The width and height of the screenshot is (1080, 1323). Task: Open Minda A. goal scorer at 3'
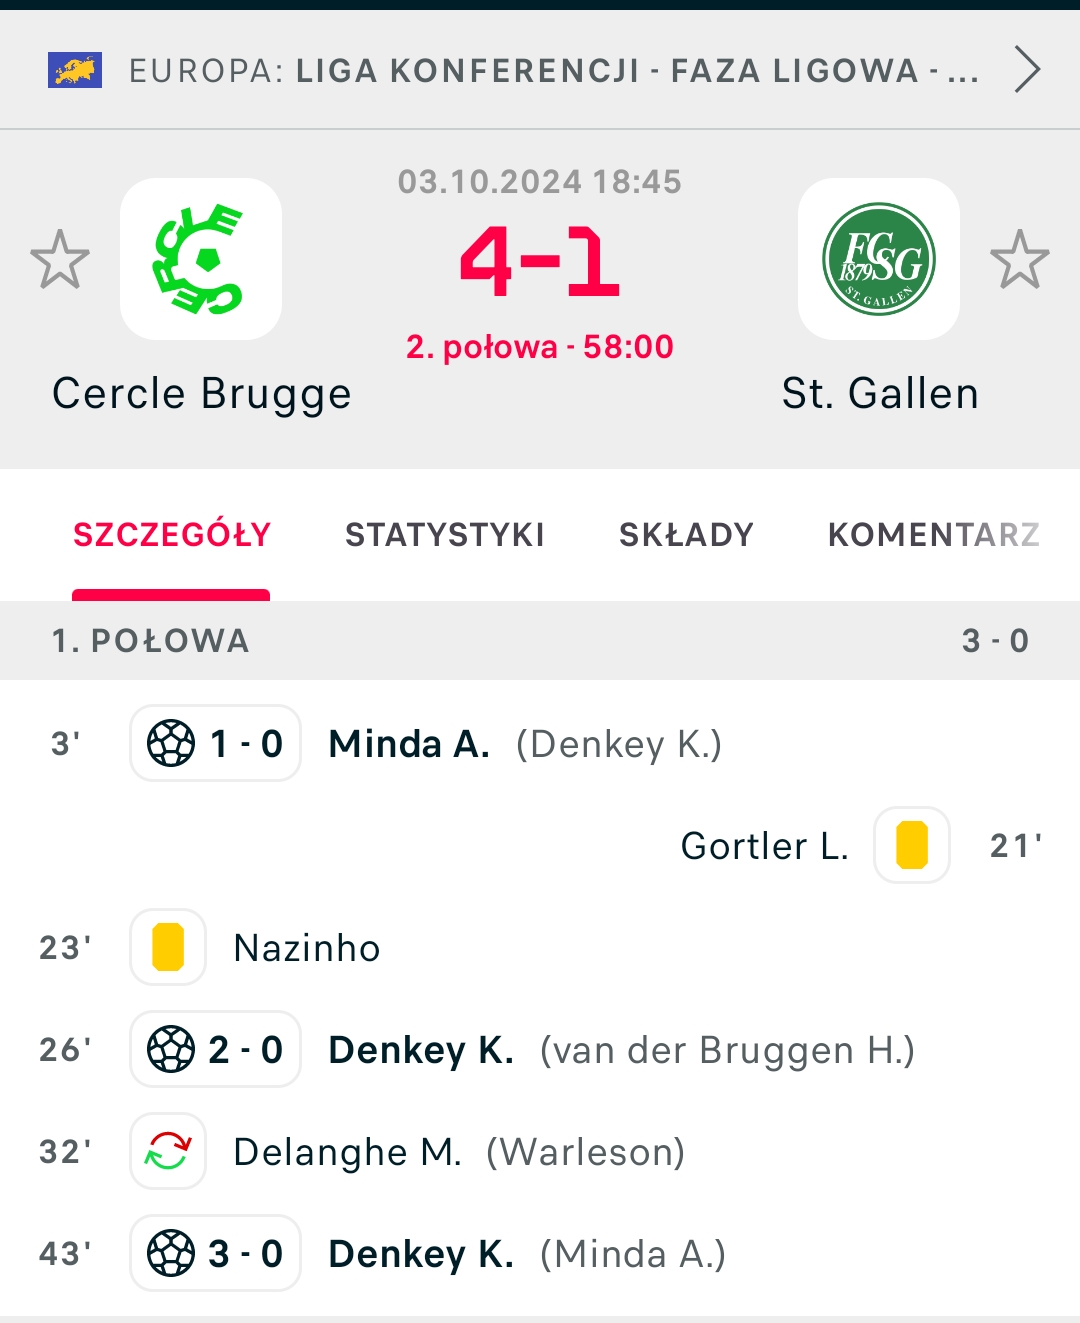pos(409,744)
